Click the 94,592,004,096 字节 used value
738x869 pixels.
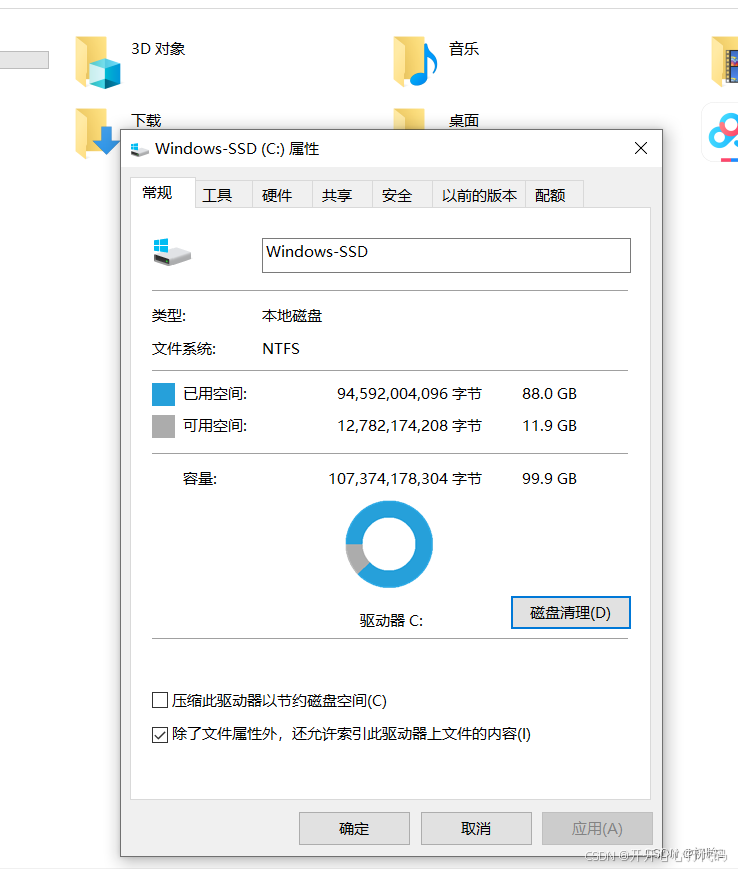[409, 393]
